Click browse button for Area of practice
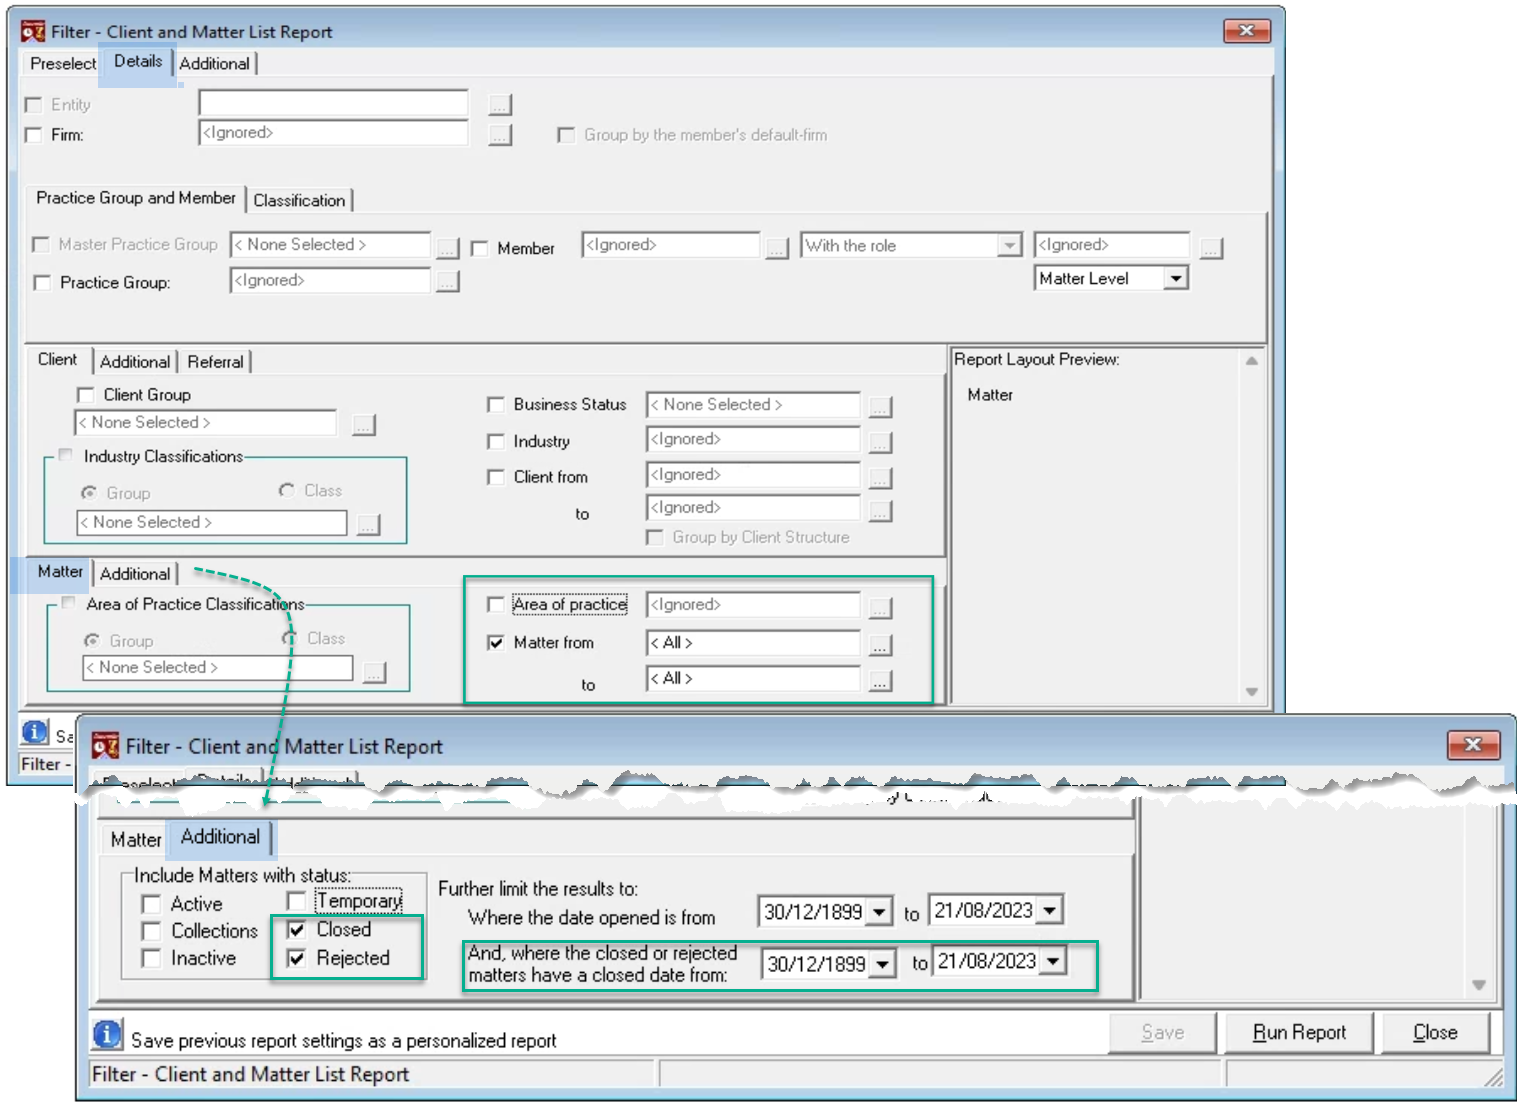The height and width of the screenshot is (1108, 1517). (x=880, y=607)
